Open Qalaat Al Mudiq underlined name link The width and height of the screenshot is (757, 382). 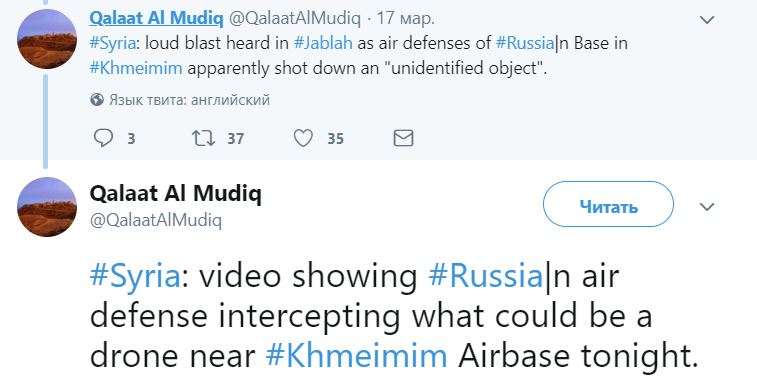[x=156, y=18]
